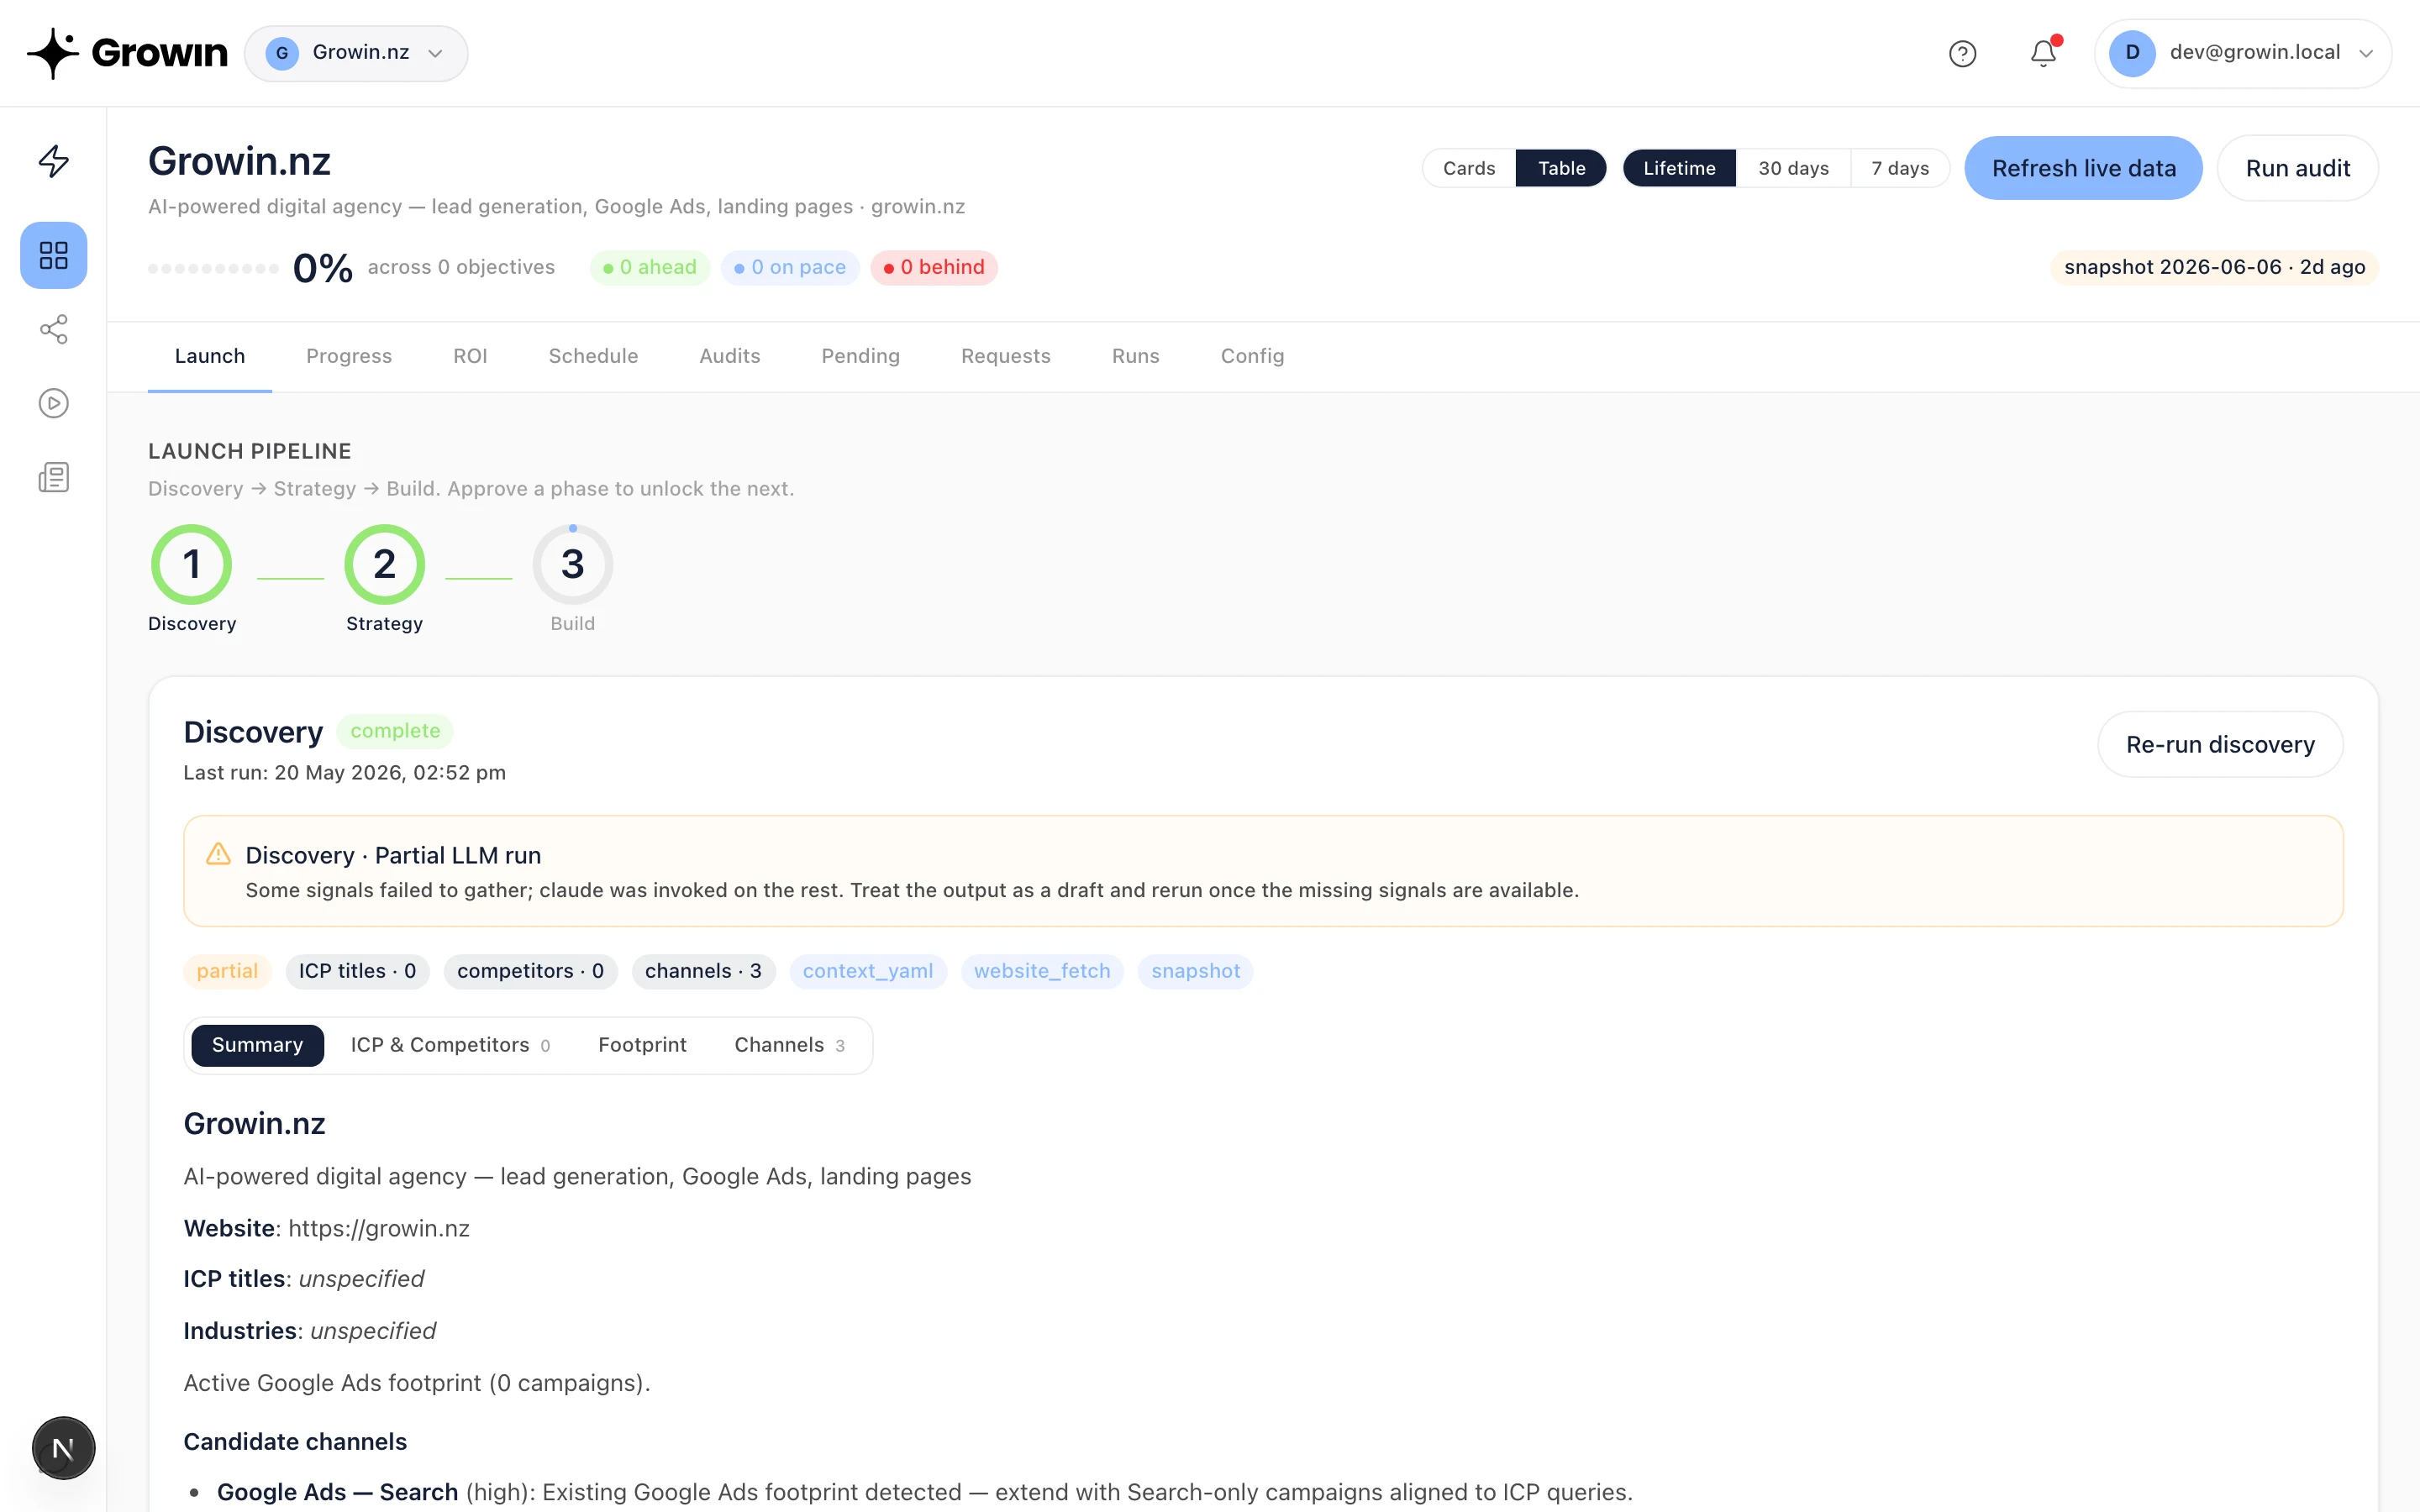
Task: Switch to Table view
Action: 1561,168
